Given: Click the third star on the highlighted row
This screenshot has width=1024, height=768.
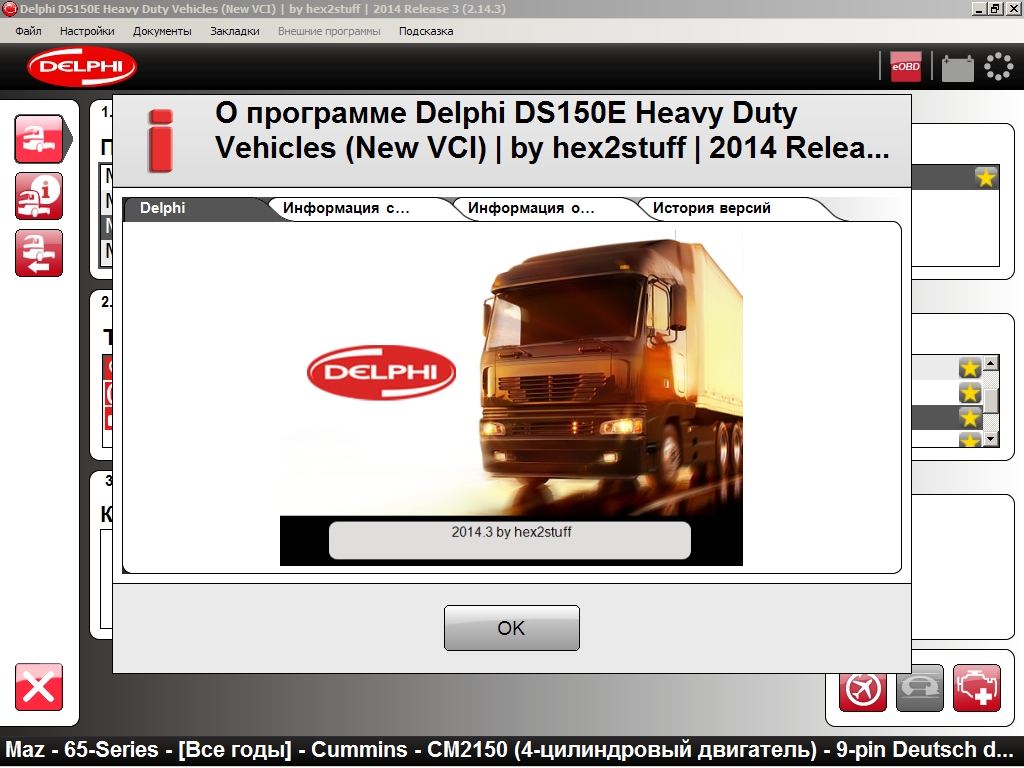Looking at the screenshot, I should (x=970, y=417).
